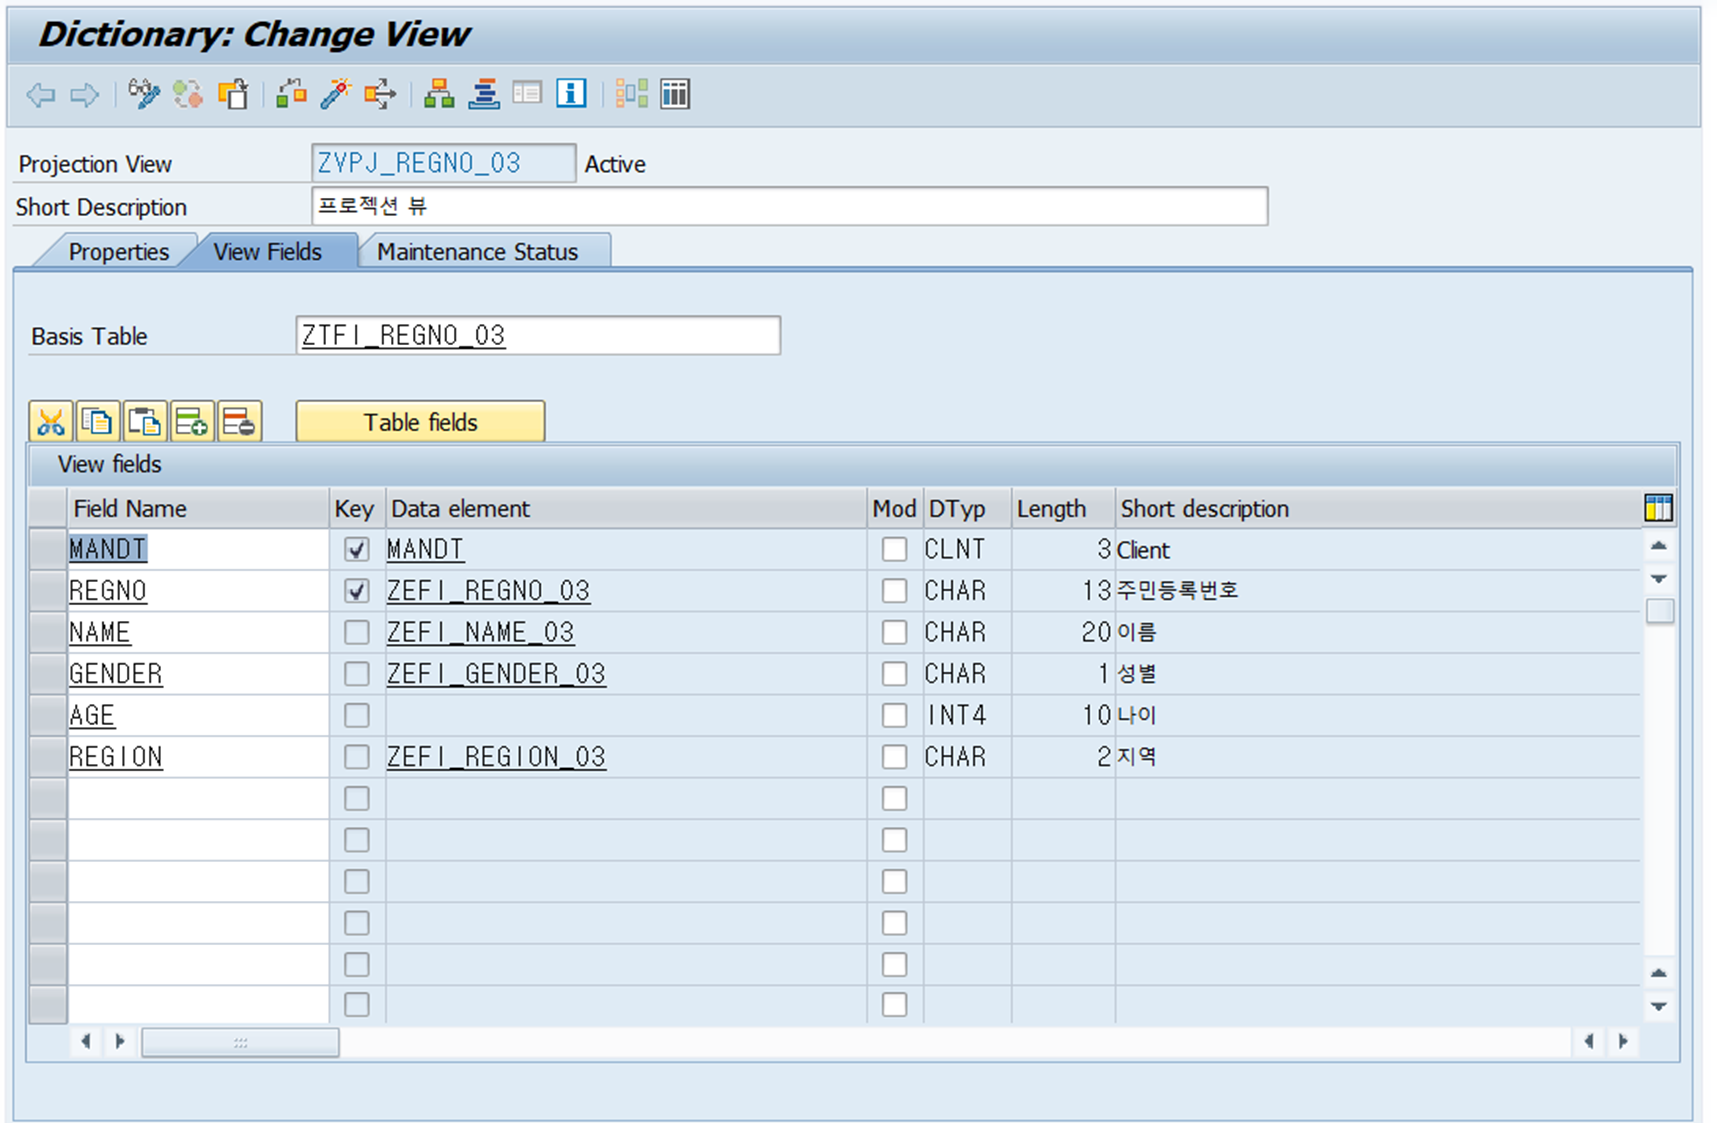This screenshot has width=1717, height=1123.
Task: Delete row icon with red minus
Action: pos(239,422)
